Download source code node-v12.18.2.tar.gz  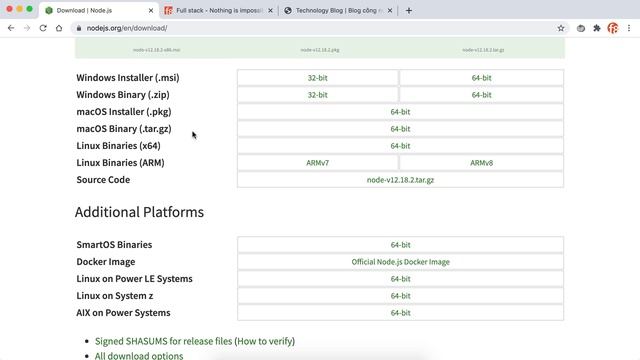click(400, 180)
